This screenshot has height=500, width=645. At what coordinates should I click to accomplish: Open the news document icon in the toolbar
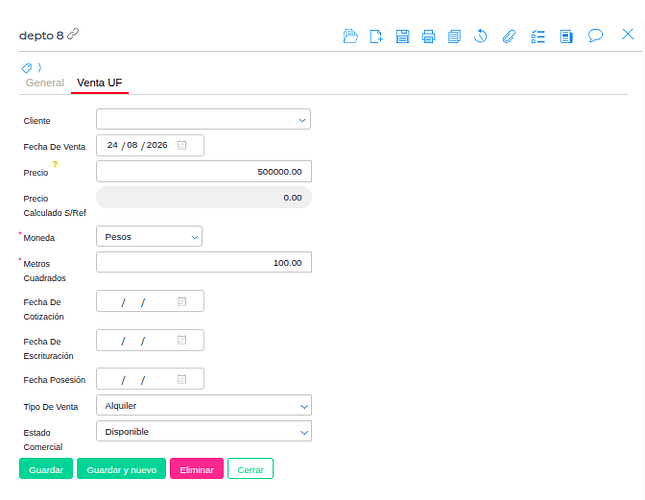566,36
